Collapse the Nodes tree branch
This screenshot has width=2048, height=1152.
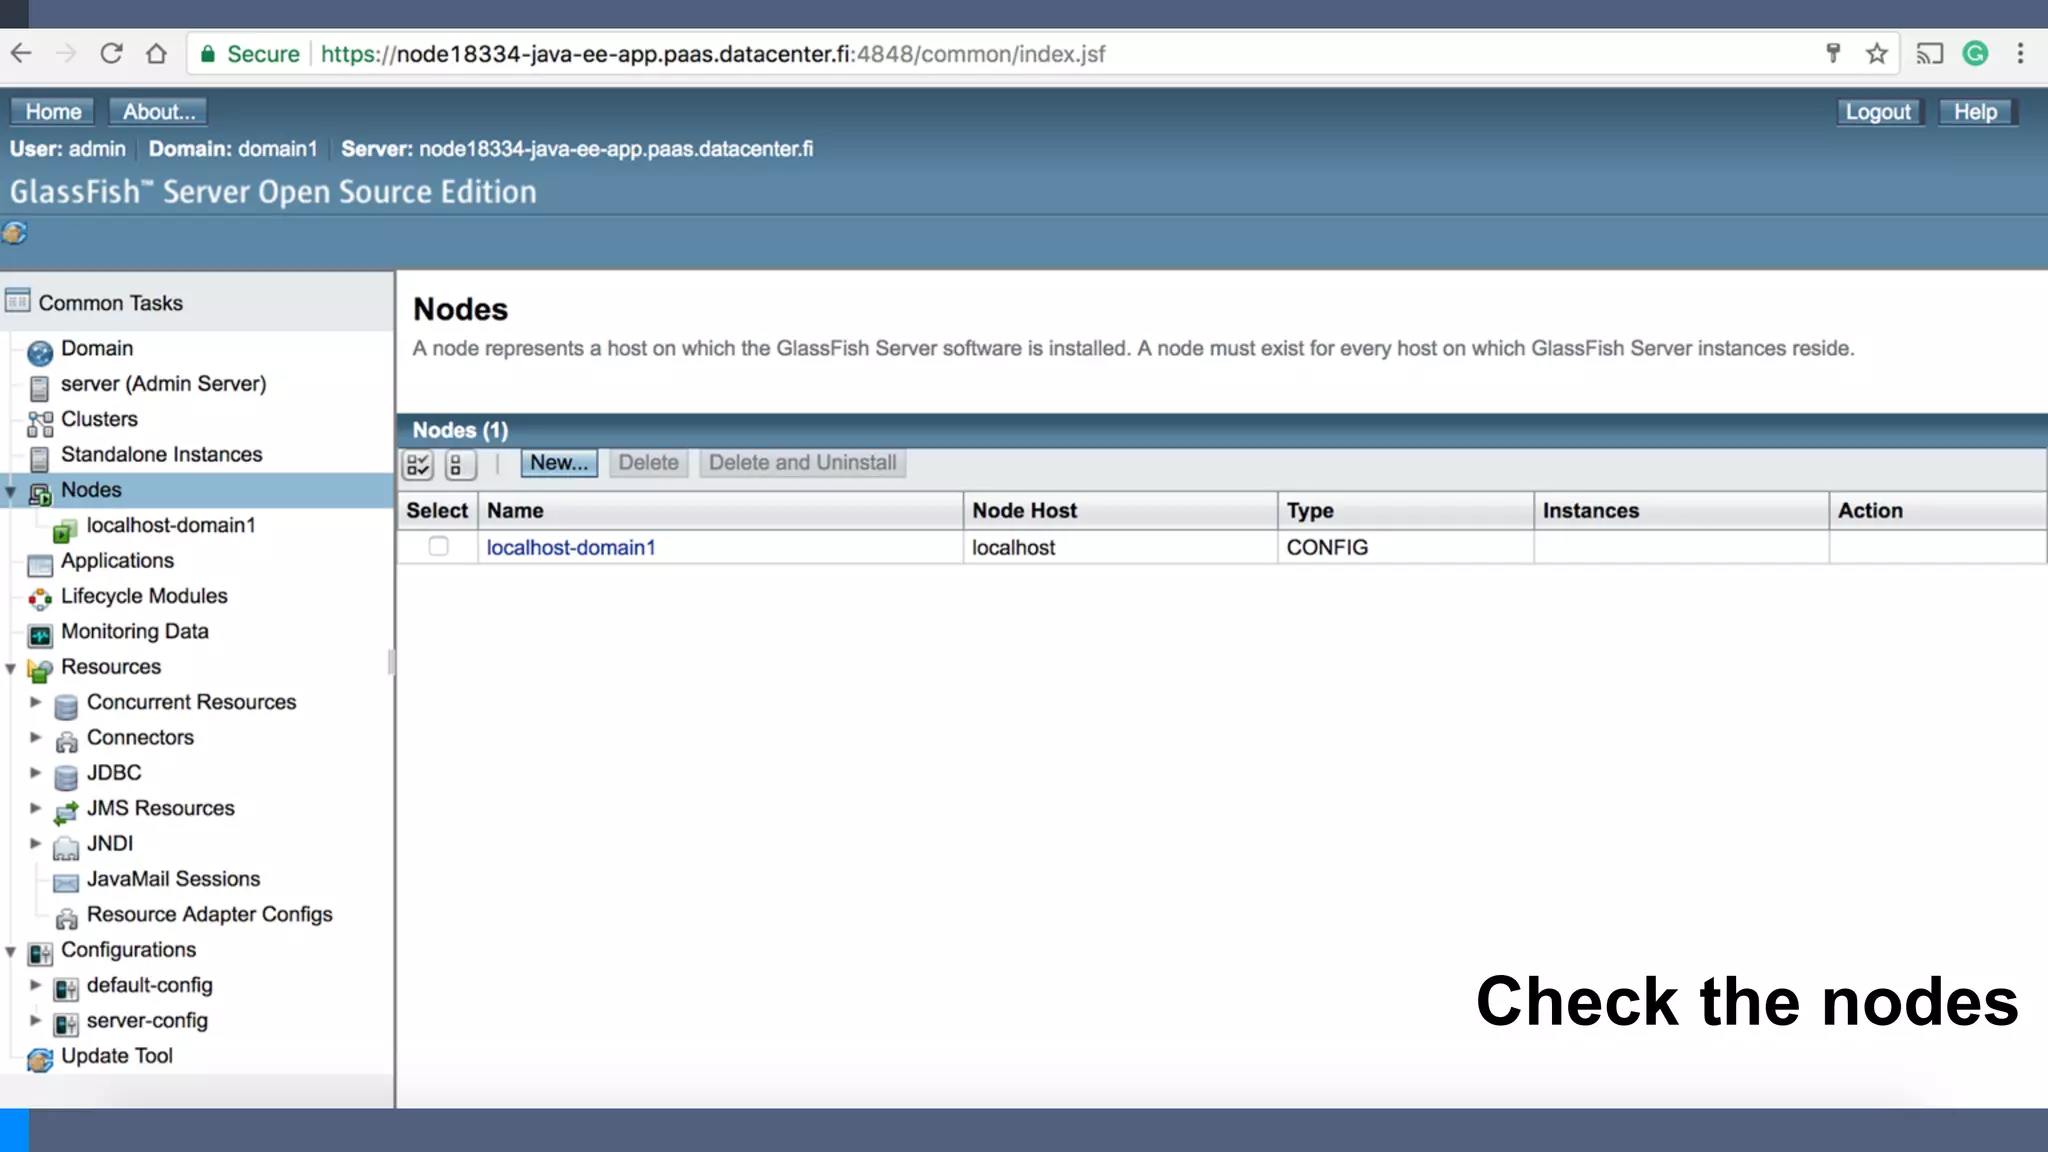(x=11, y=492)
